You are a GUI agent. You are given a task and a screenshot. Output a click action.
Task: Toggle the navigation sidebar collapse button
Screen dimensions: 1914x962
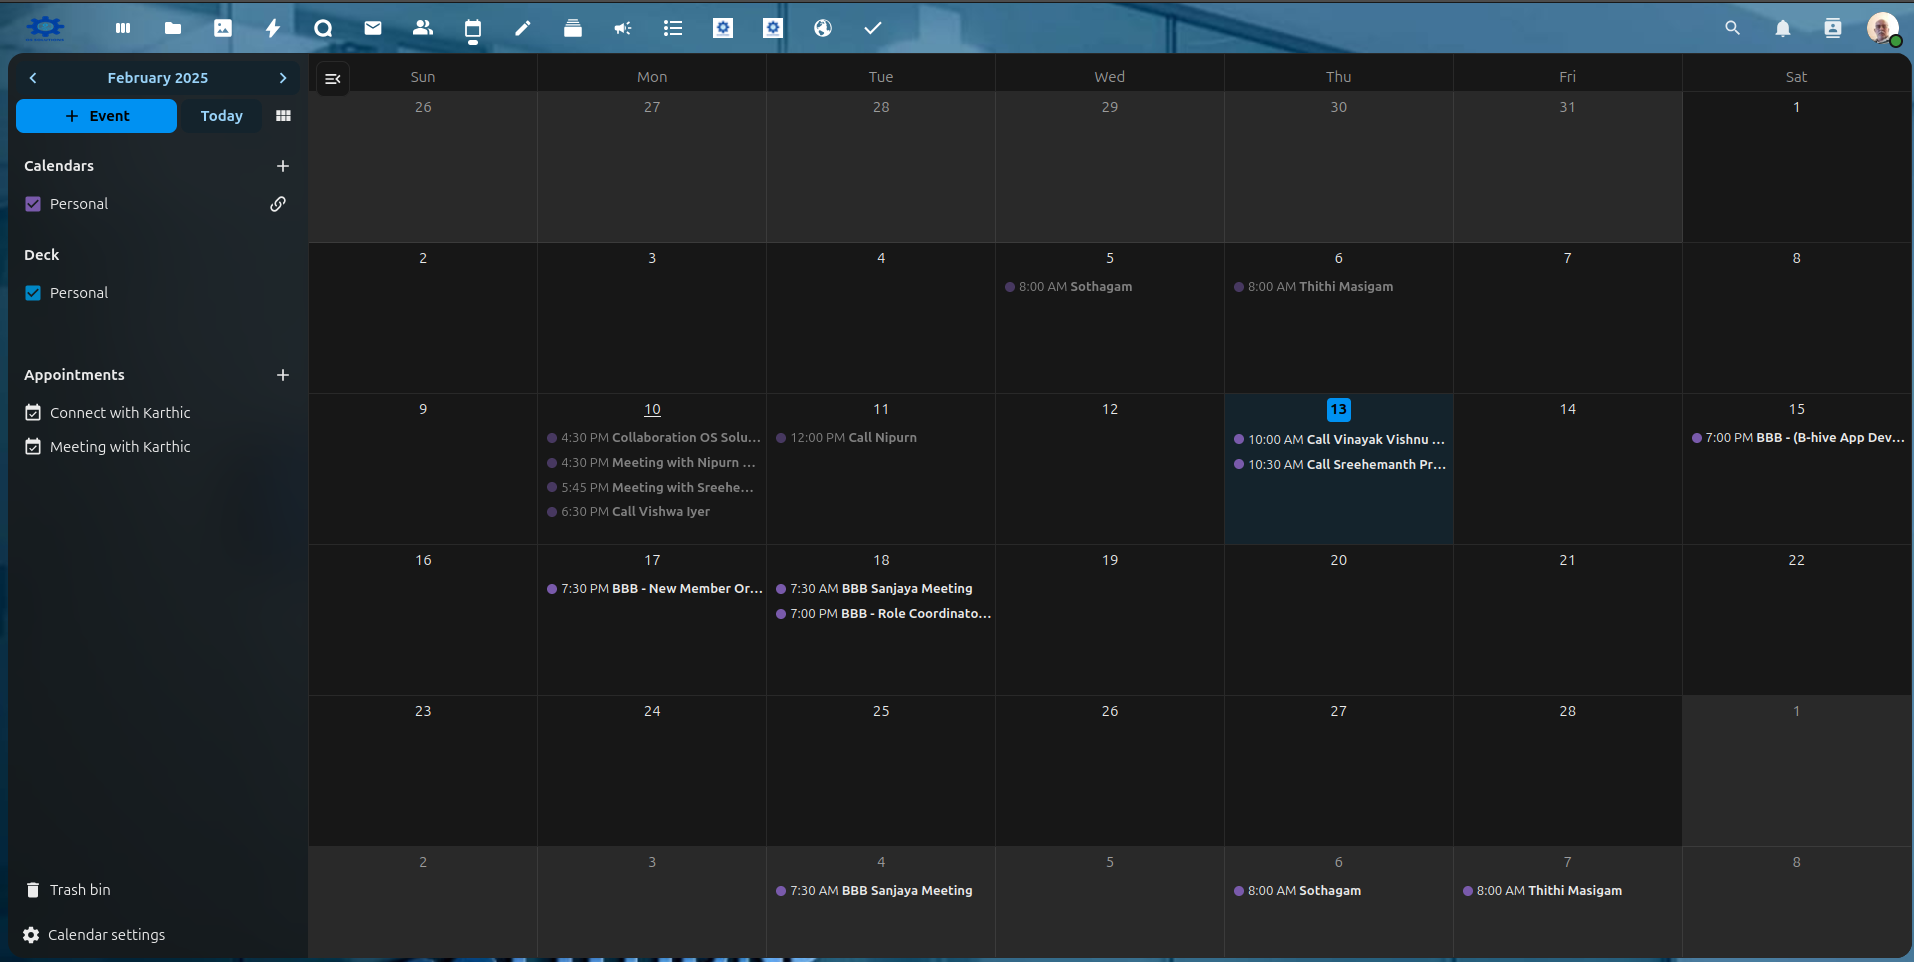click(333, 78)
